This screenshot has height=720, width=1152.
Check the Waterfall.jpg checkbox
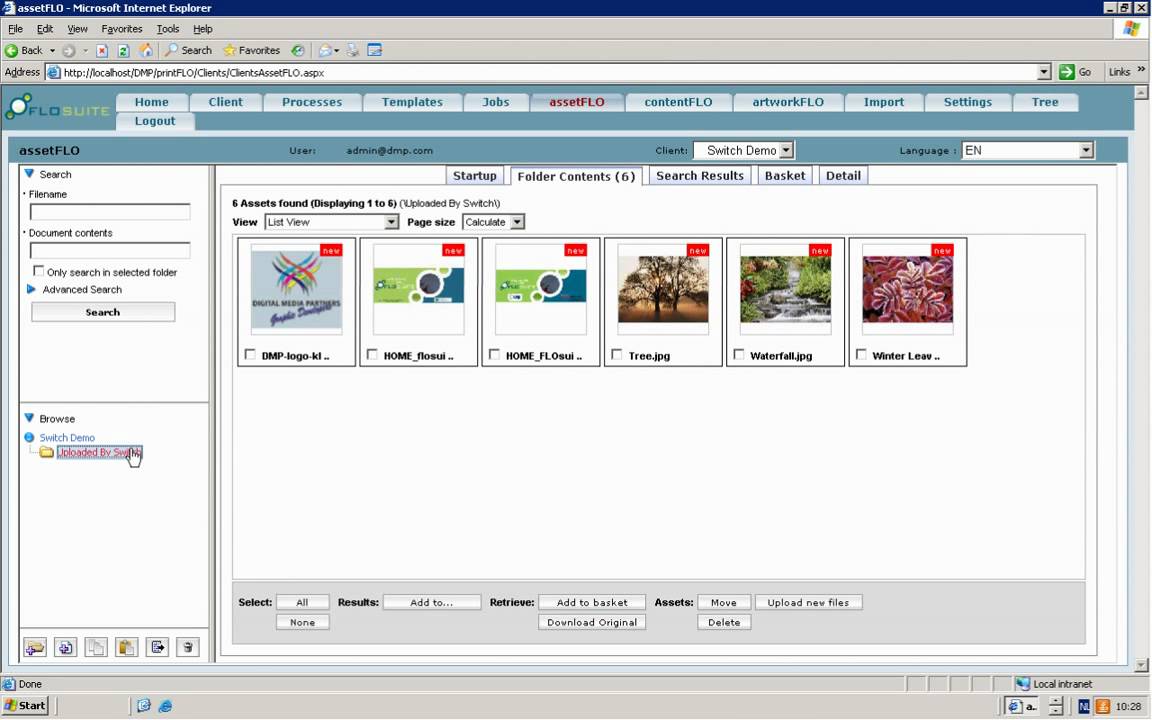(738, 355)
